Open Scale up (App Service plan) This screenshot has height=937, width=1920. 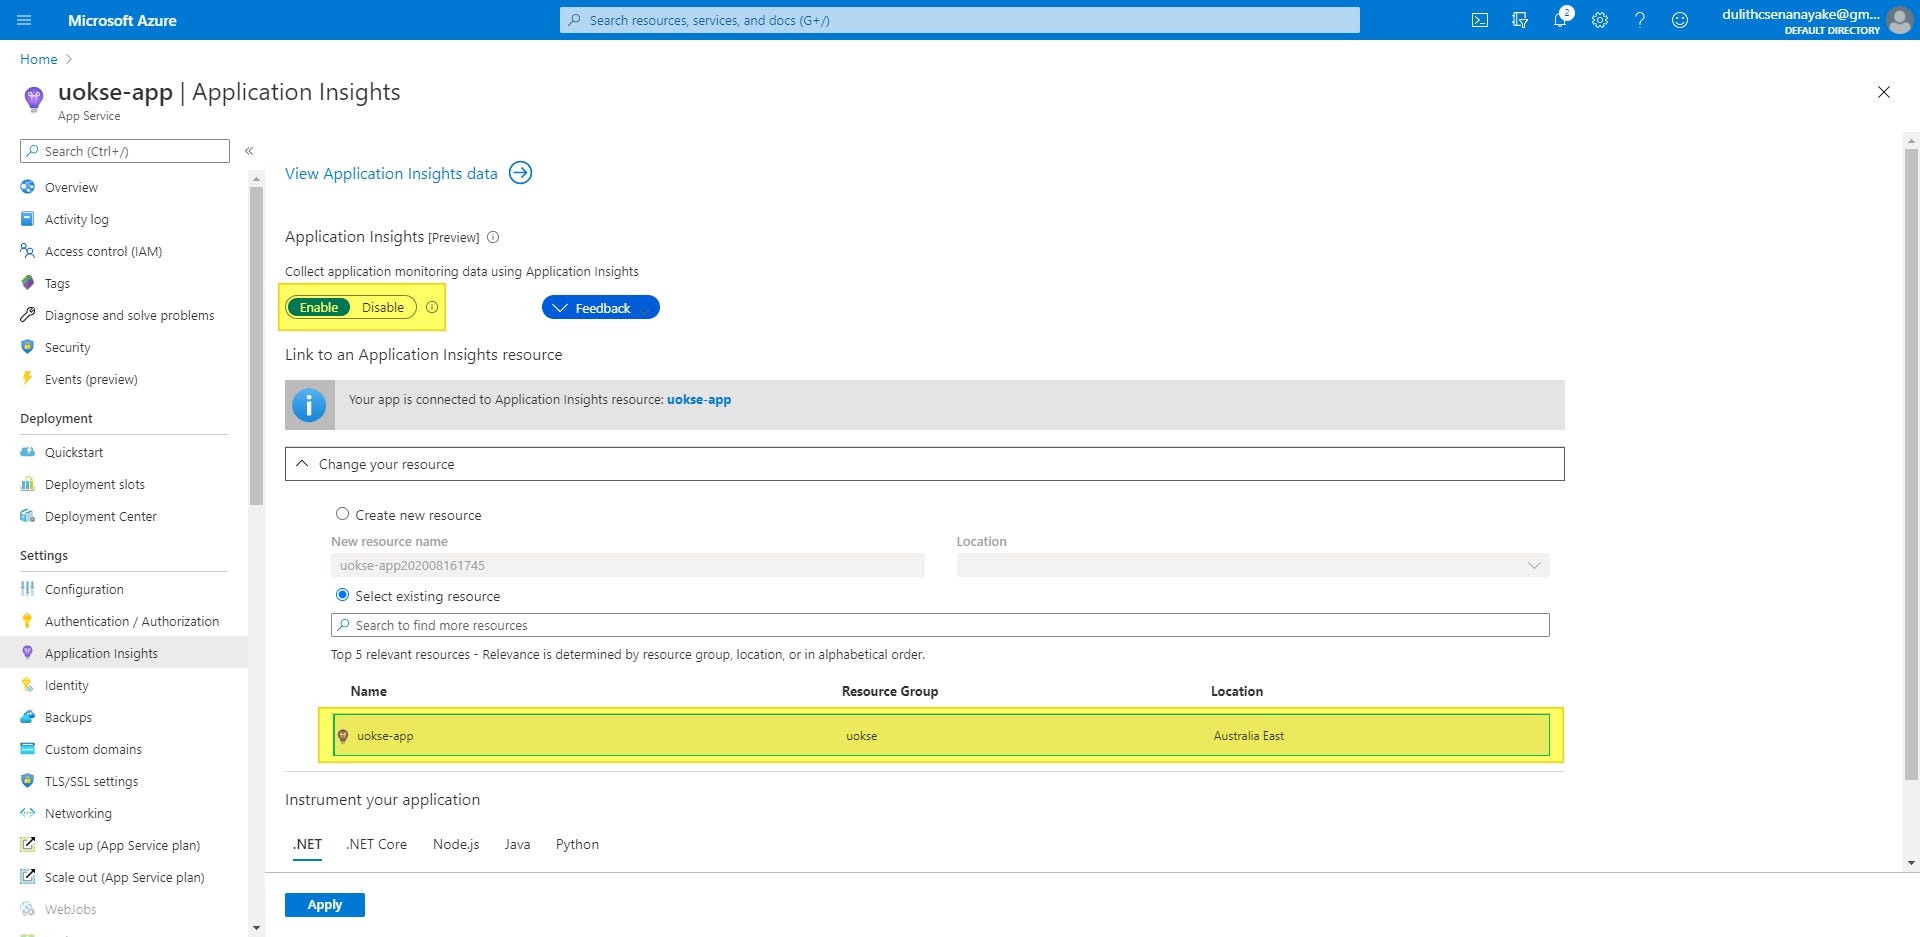124,845
